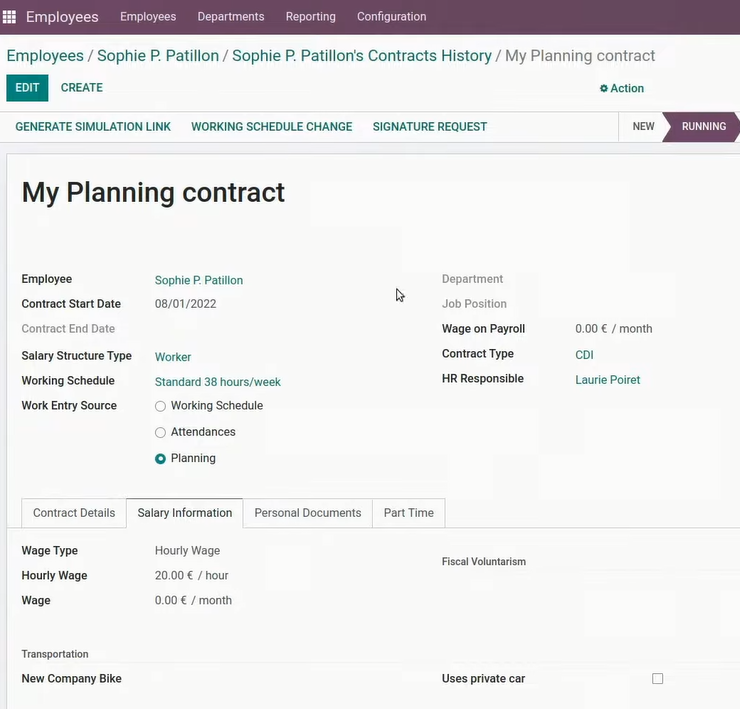Image resolution: width=740 pixels, height=709 pixels.
Task: Open the Personal Documents tab
Action: [308, 513]
